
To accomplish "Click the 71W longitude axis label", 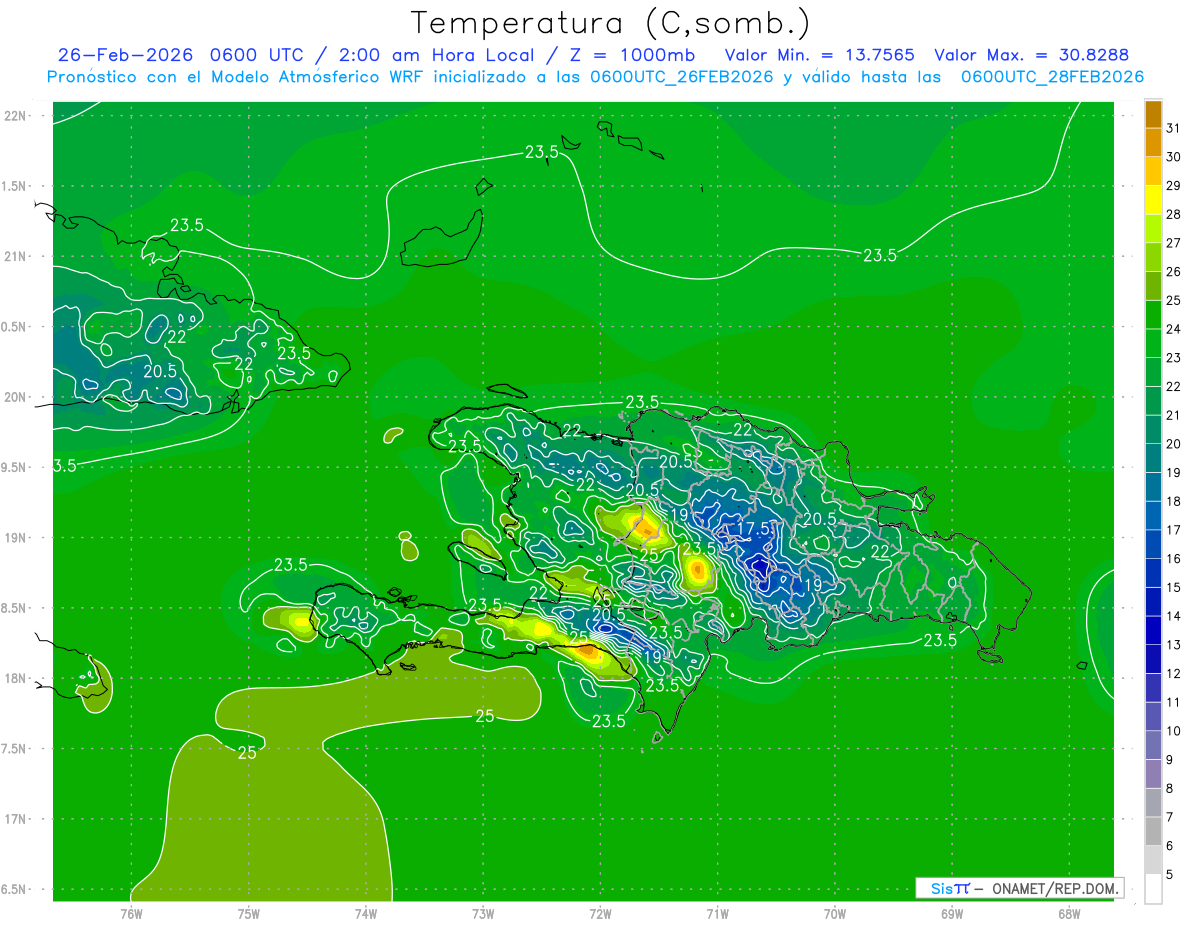I will [x=717, y=914].
